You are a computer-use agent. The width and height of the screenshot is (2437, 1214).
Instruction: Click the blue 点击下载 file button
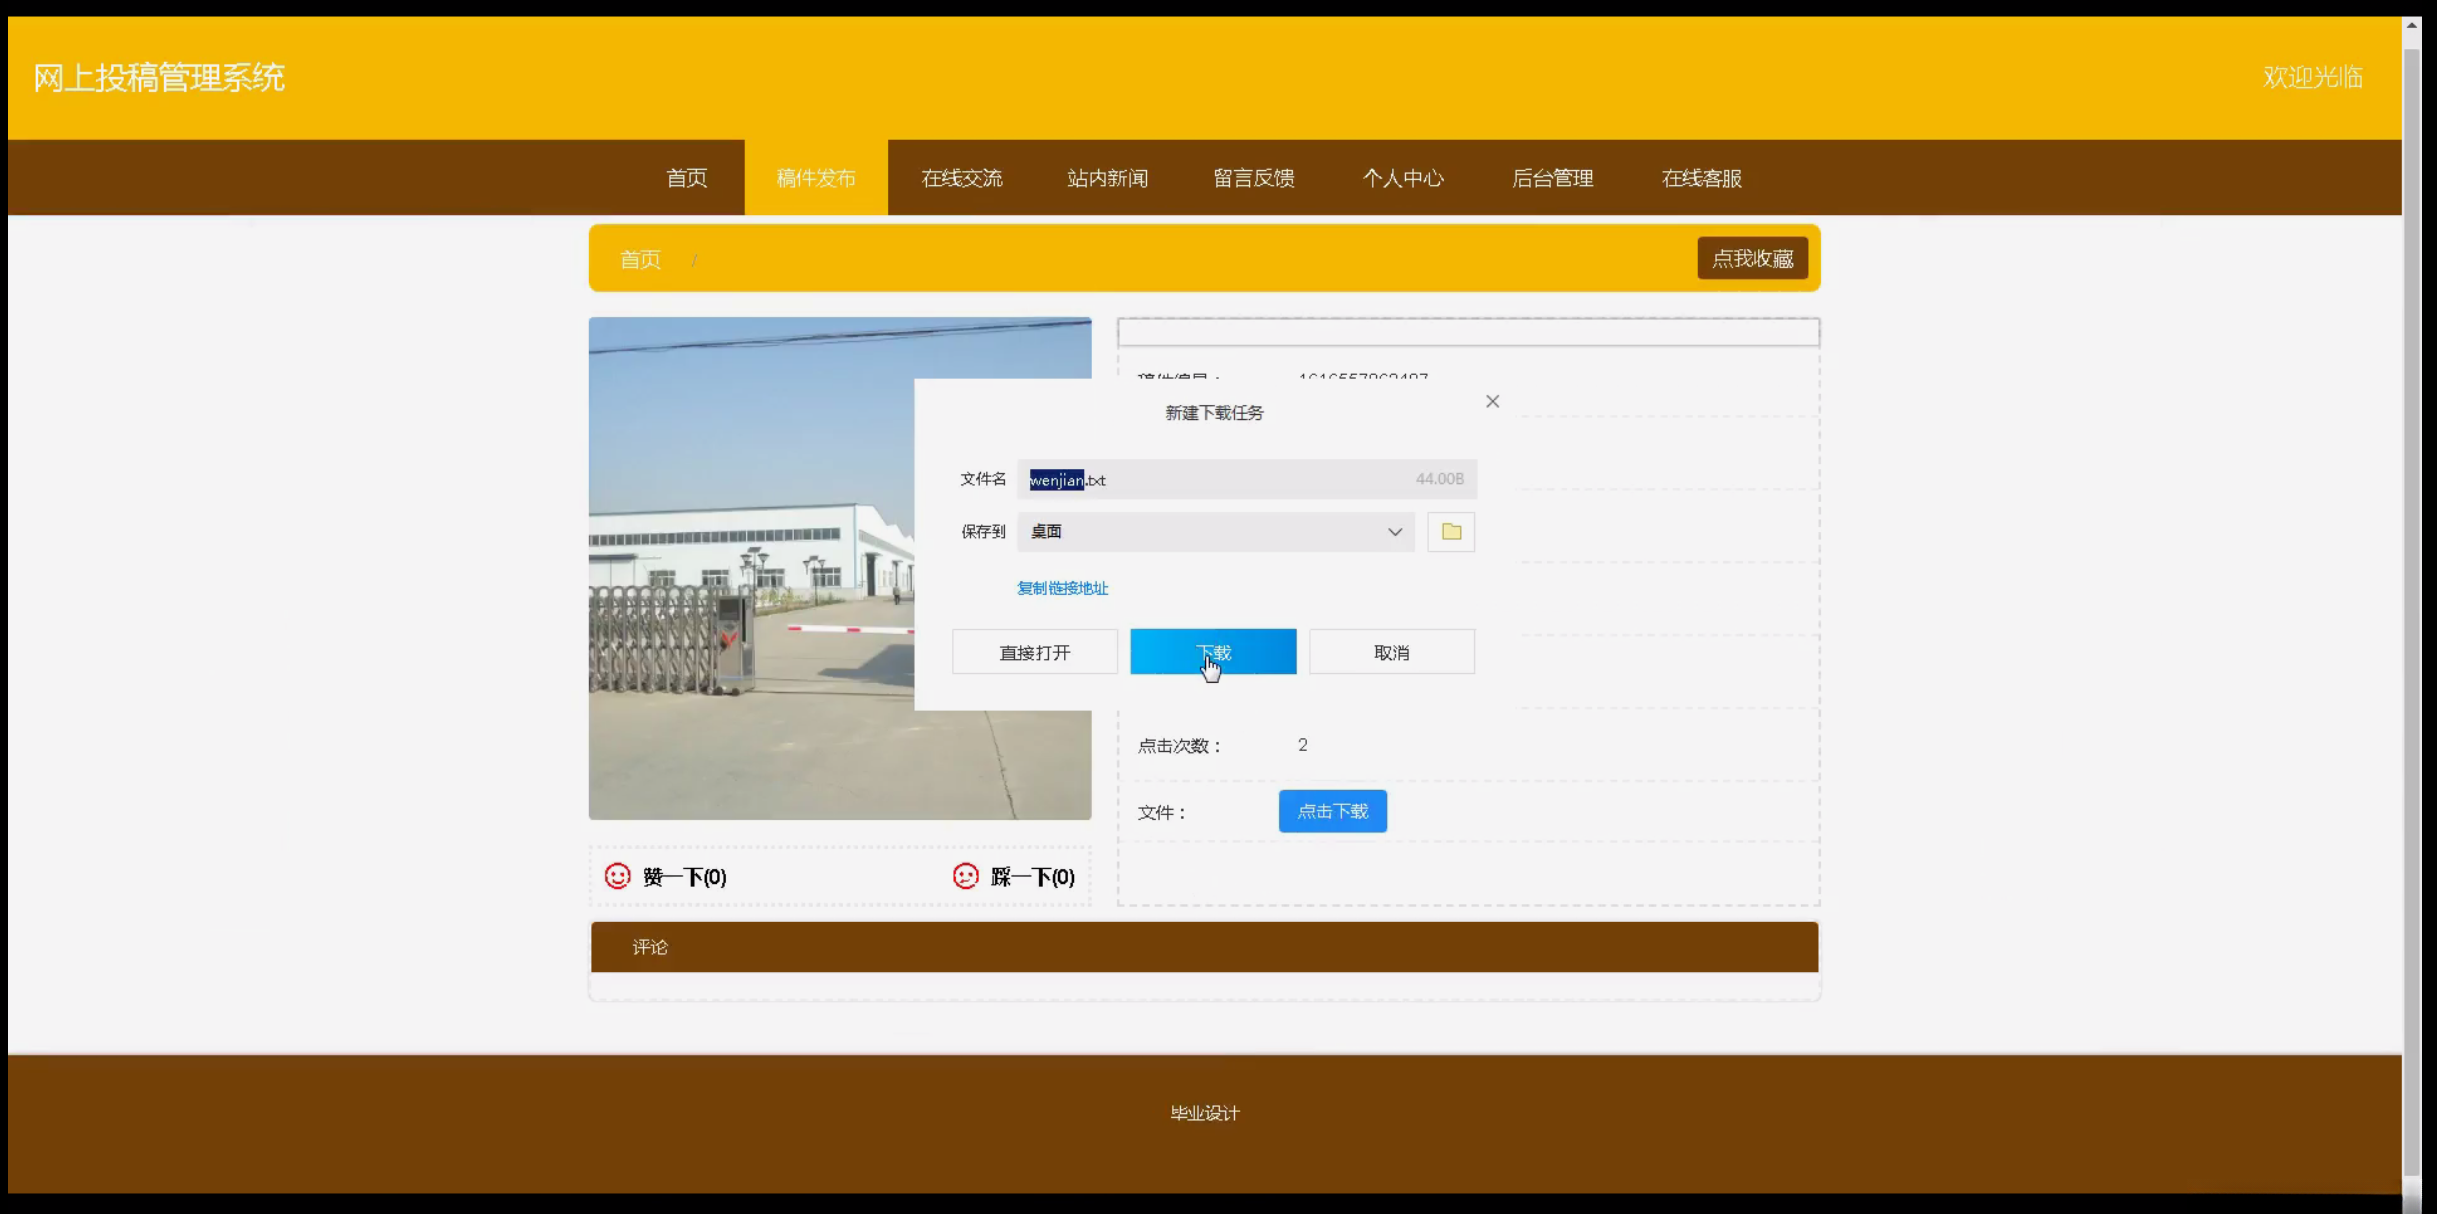coord(1332,811)
